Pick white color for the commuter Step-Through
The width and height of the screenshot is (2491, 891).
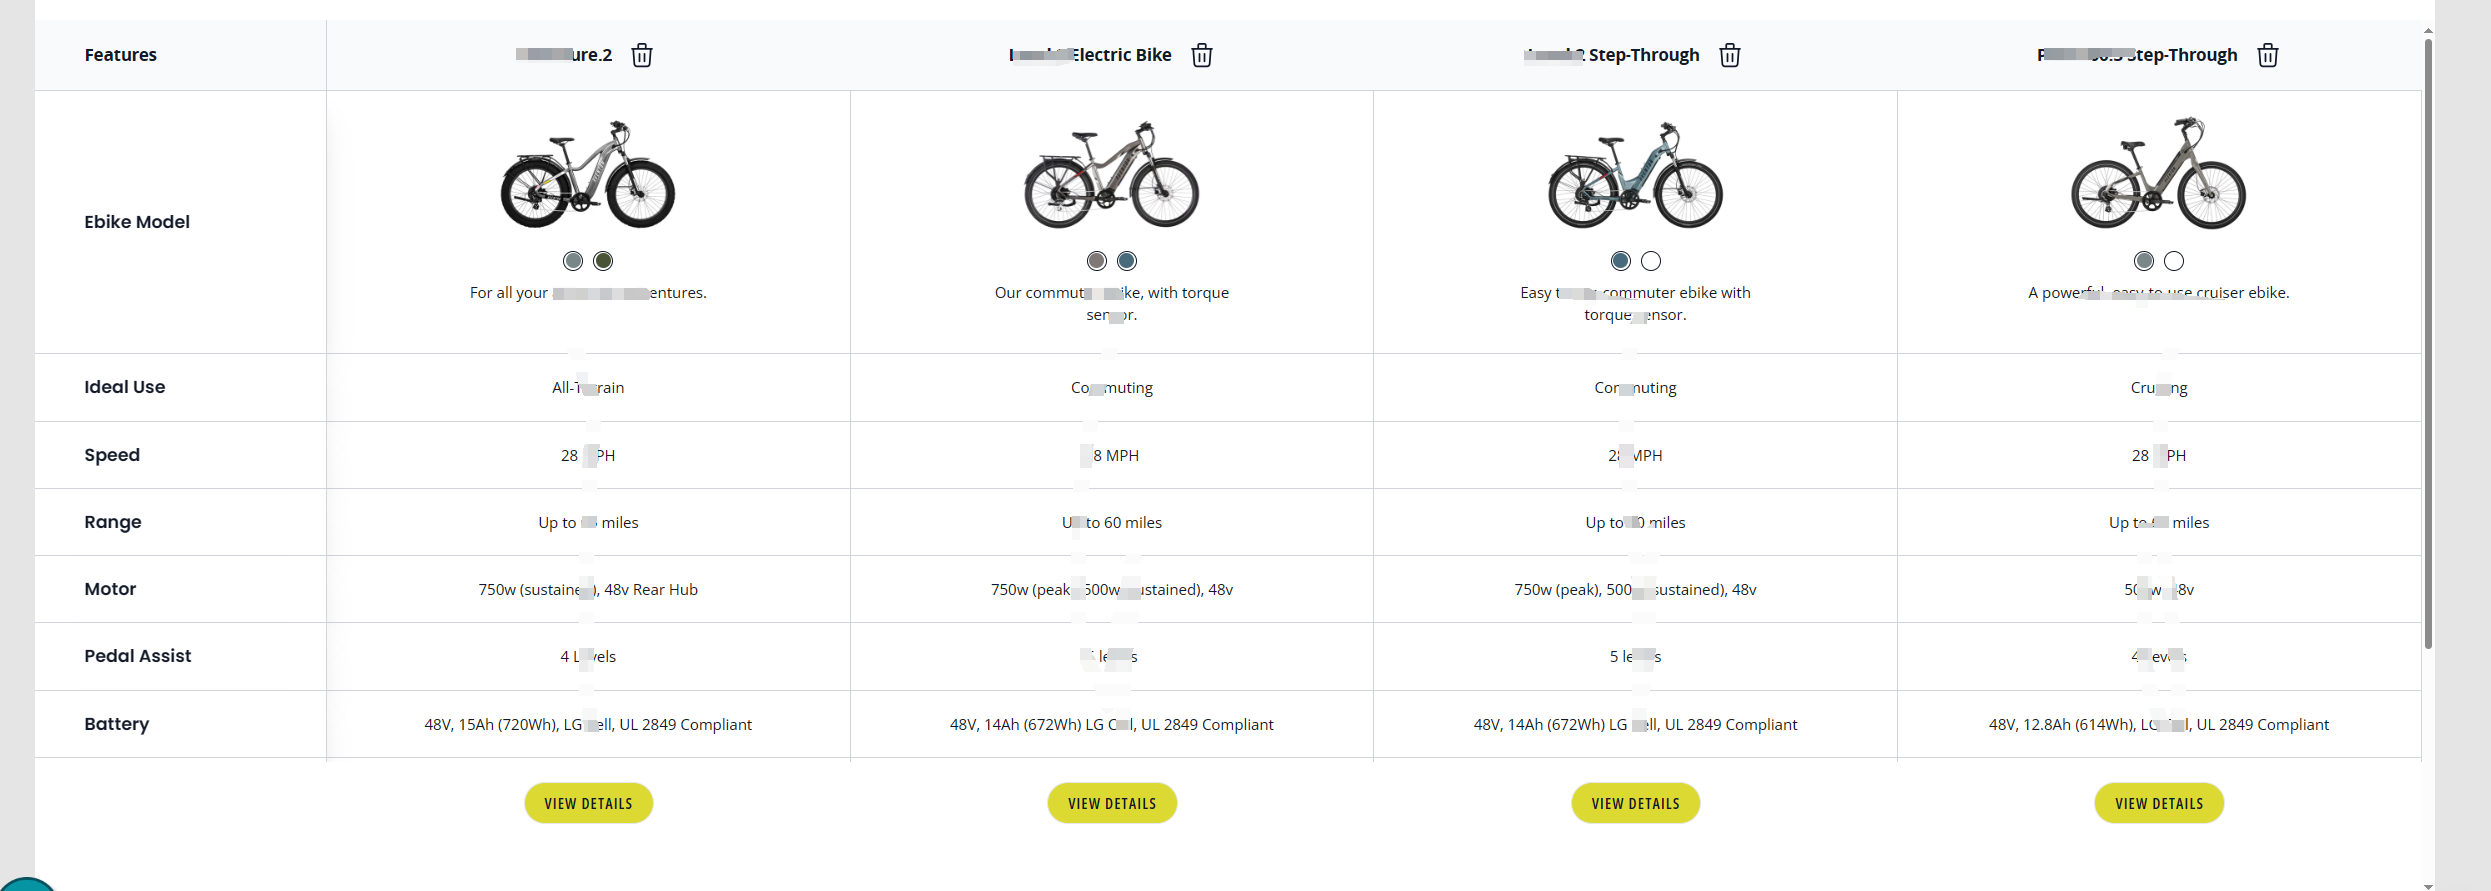pyautogui.click(x=1651, y=261)
